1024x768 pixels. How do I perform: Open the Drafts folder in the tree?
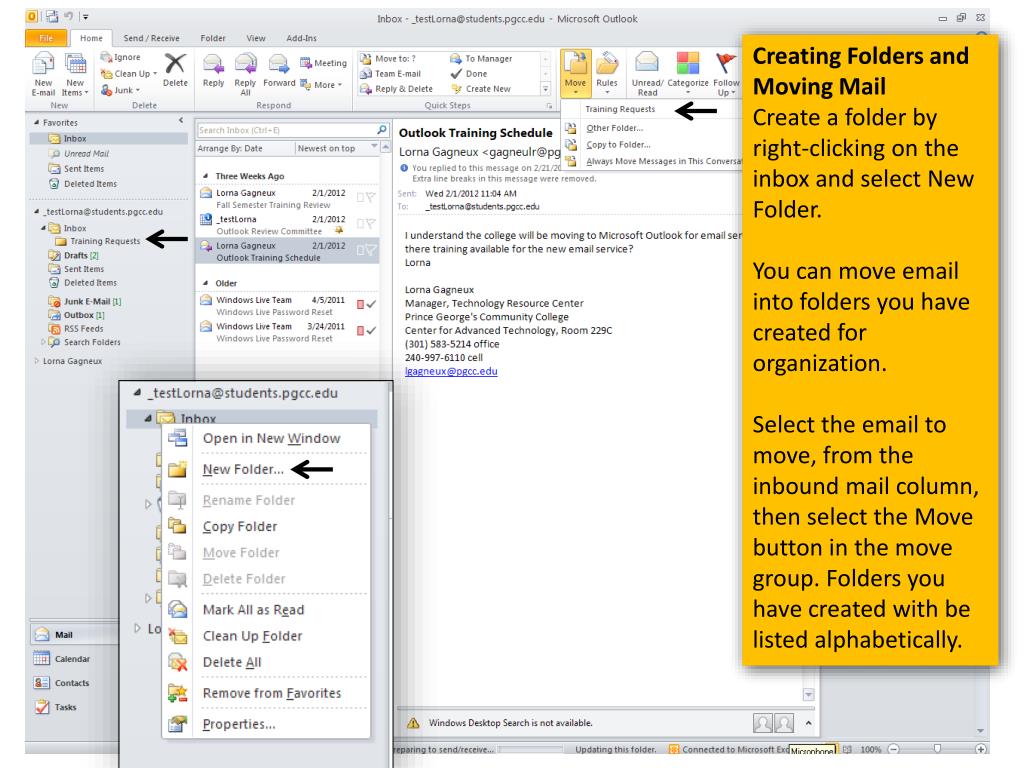[74, 255]
